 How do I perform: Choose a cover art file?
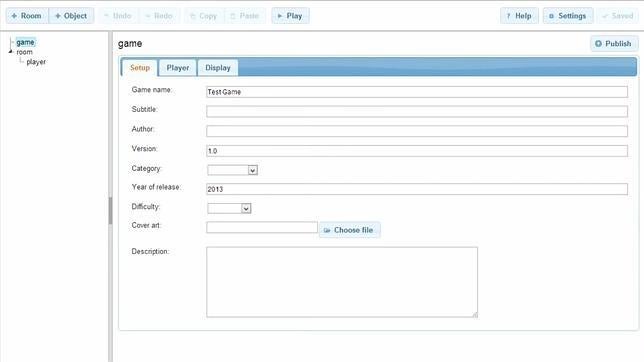(350, 230)
